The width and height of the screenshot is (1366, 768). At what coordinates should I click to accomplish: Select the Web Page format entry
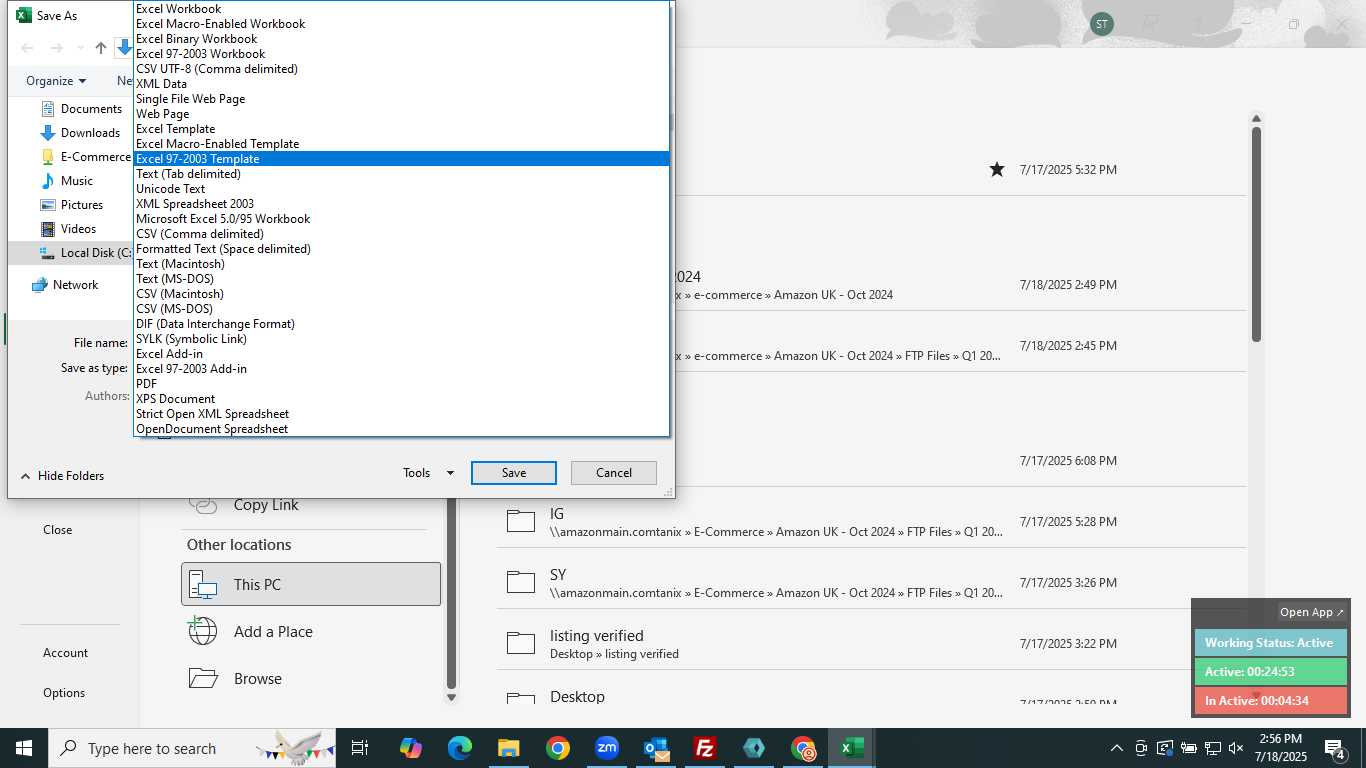point(401,114)
